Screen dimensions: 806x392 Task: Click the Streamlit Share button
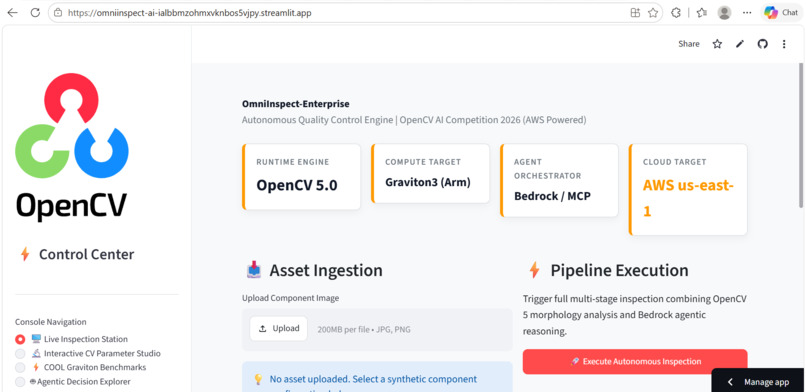tap(689, 44)
